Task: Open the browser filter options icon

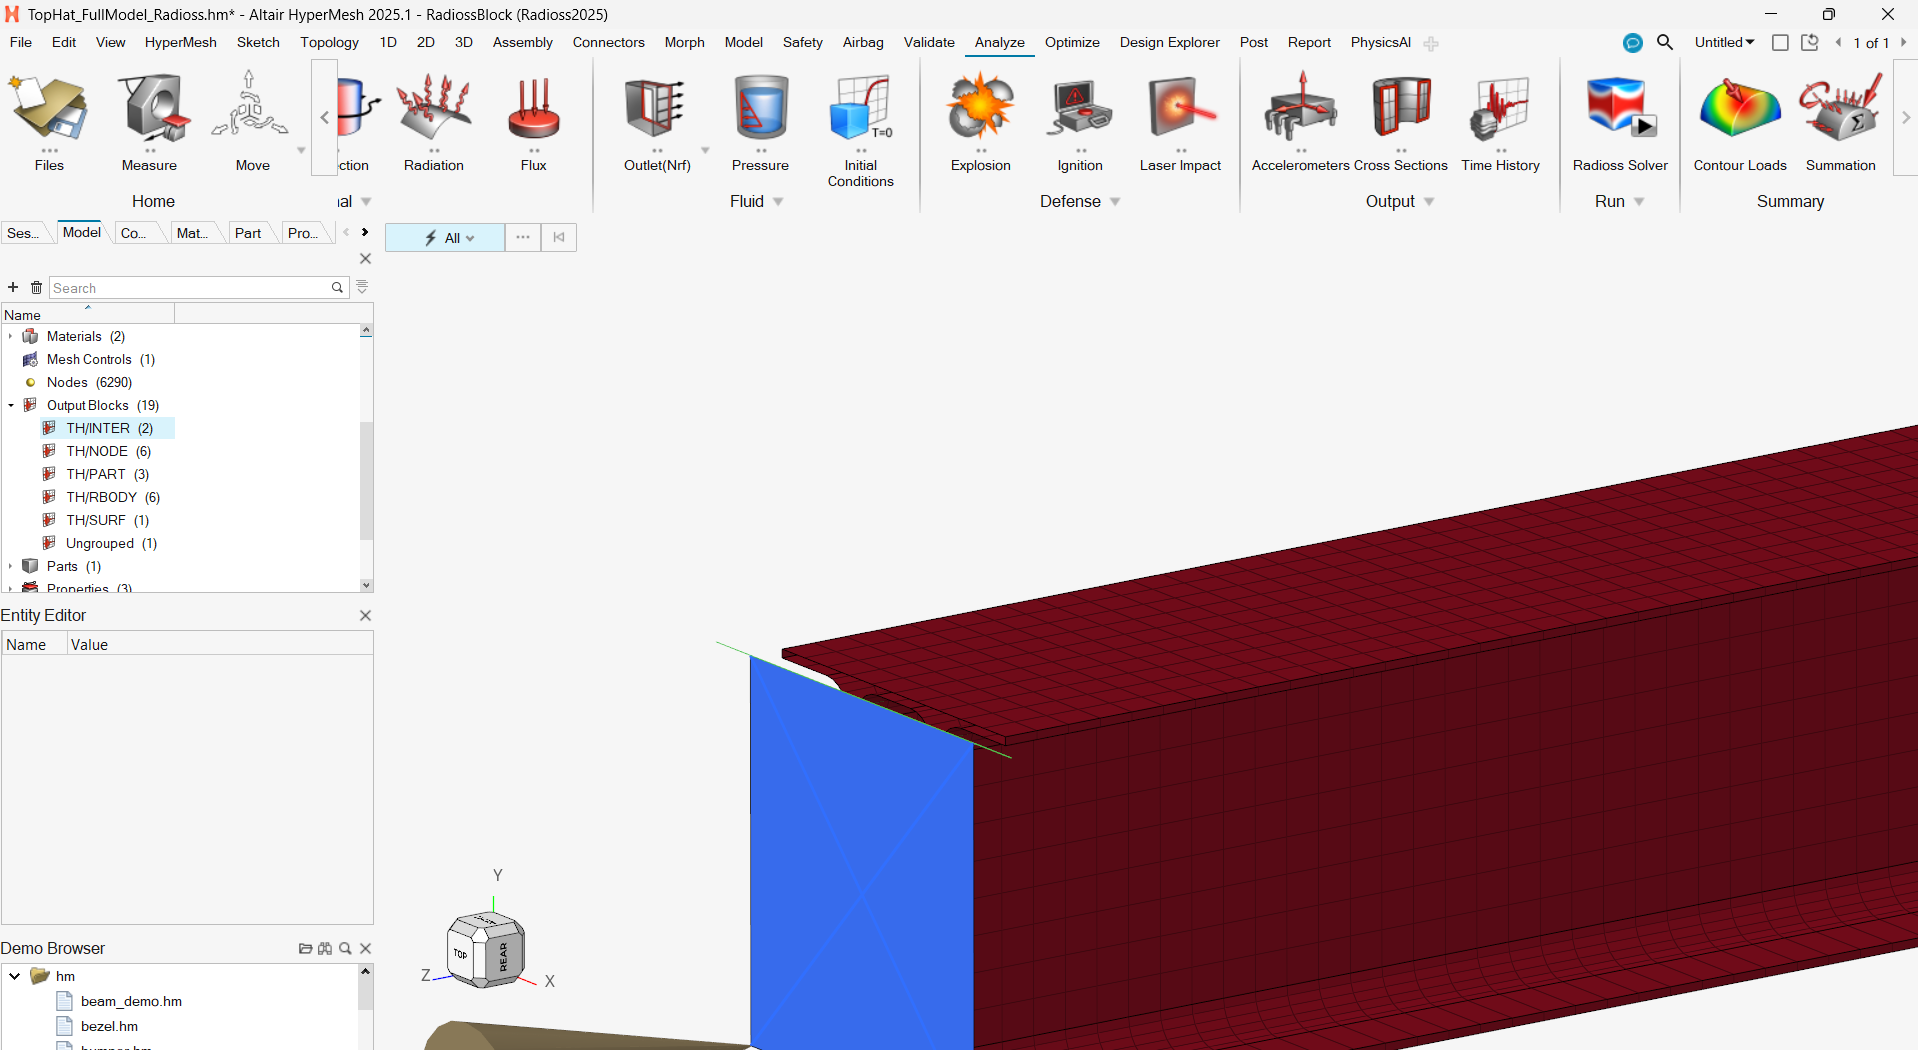Action: 362,287
